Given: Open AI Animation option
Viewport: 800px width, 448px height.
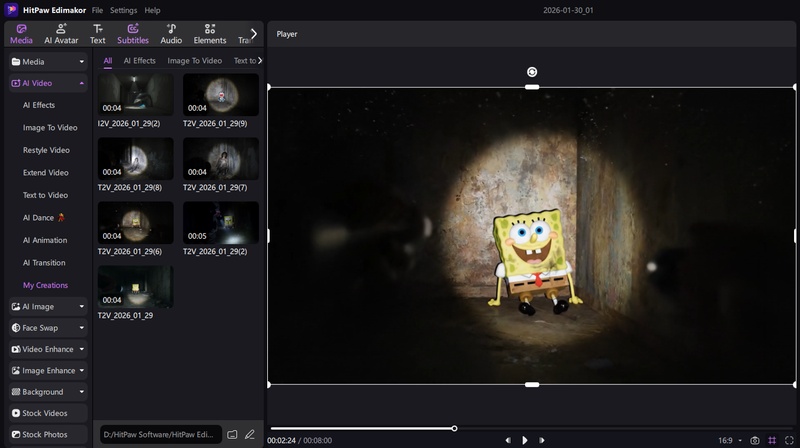Looking at the screenshot, I should [45, 240].
